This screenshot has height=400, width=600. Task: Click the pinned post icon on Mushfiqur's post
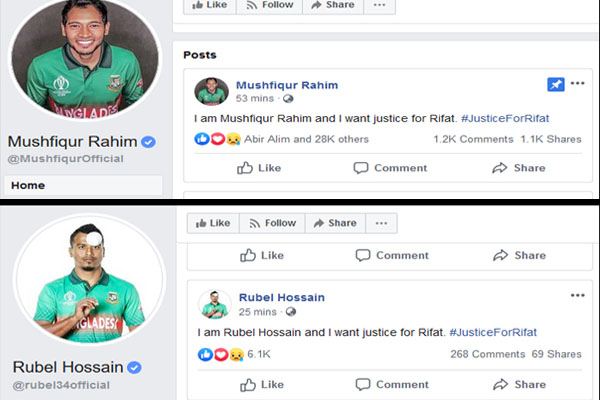556,85
